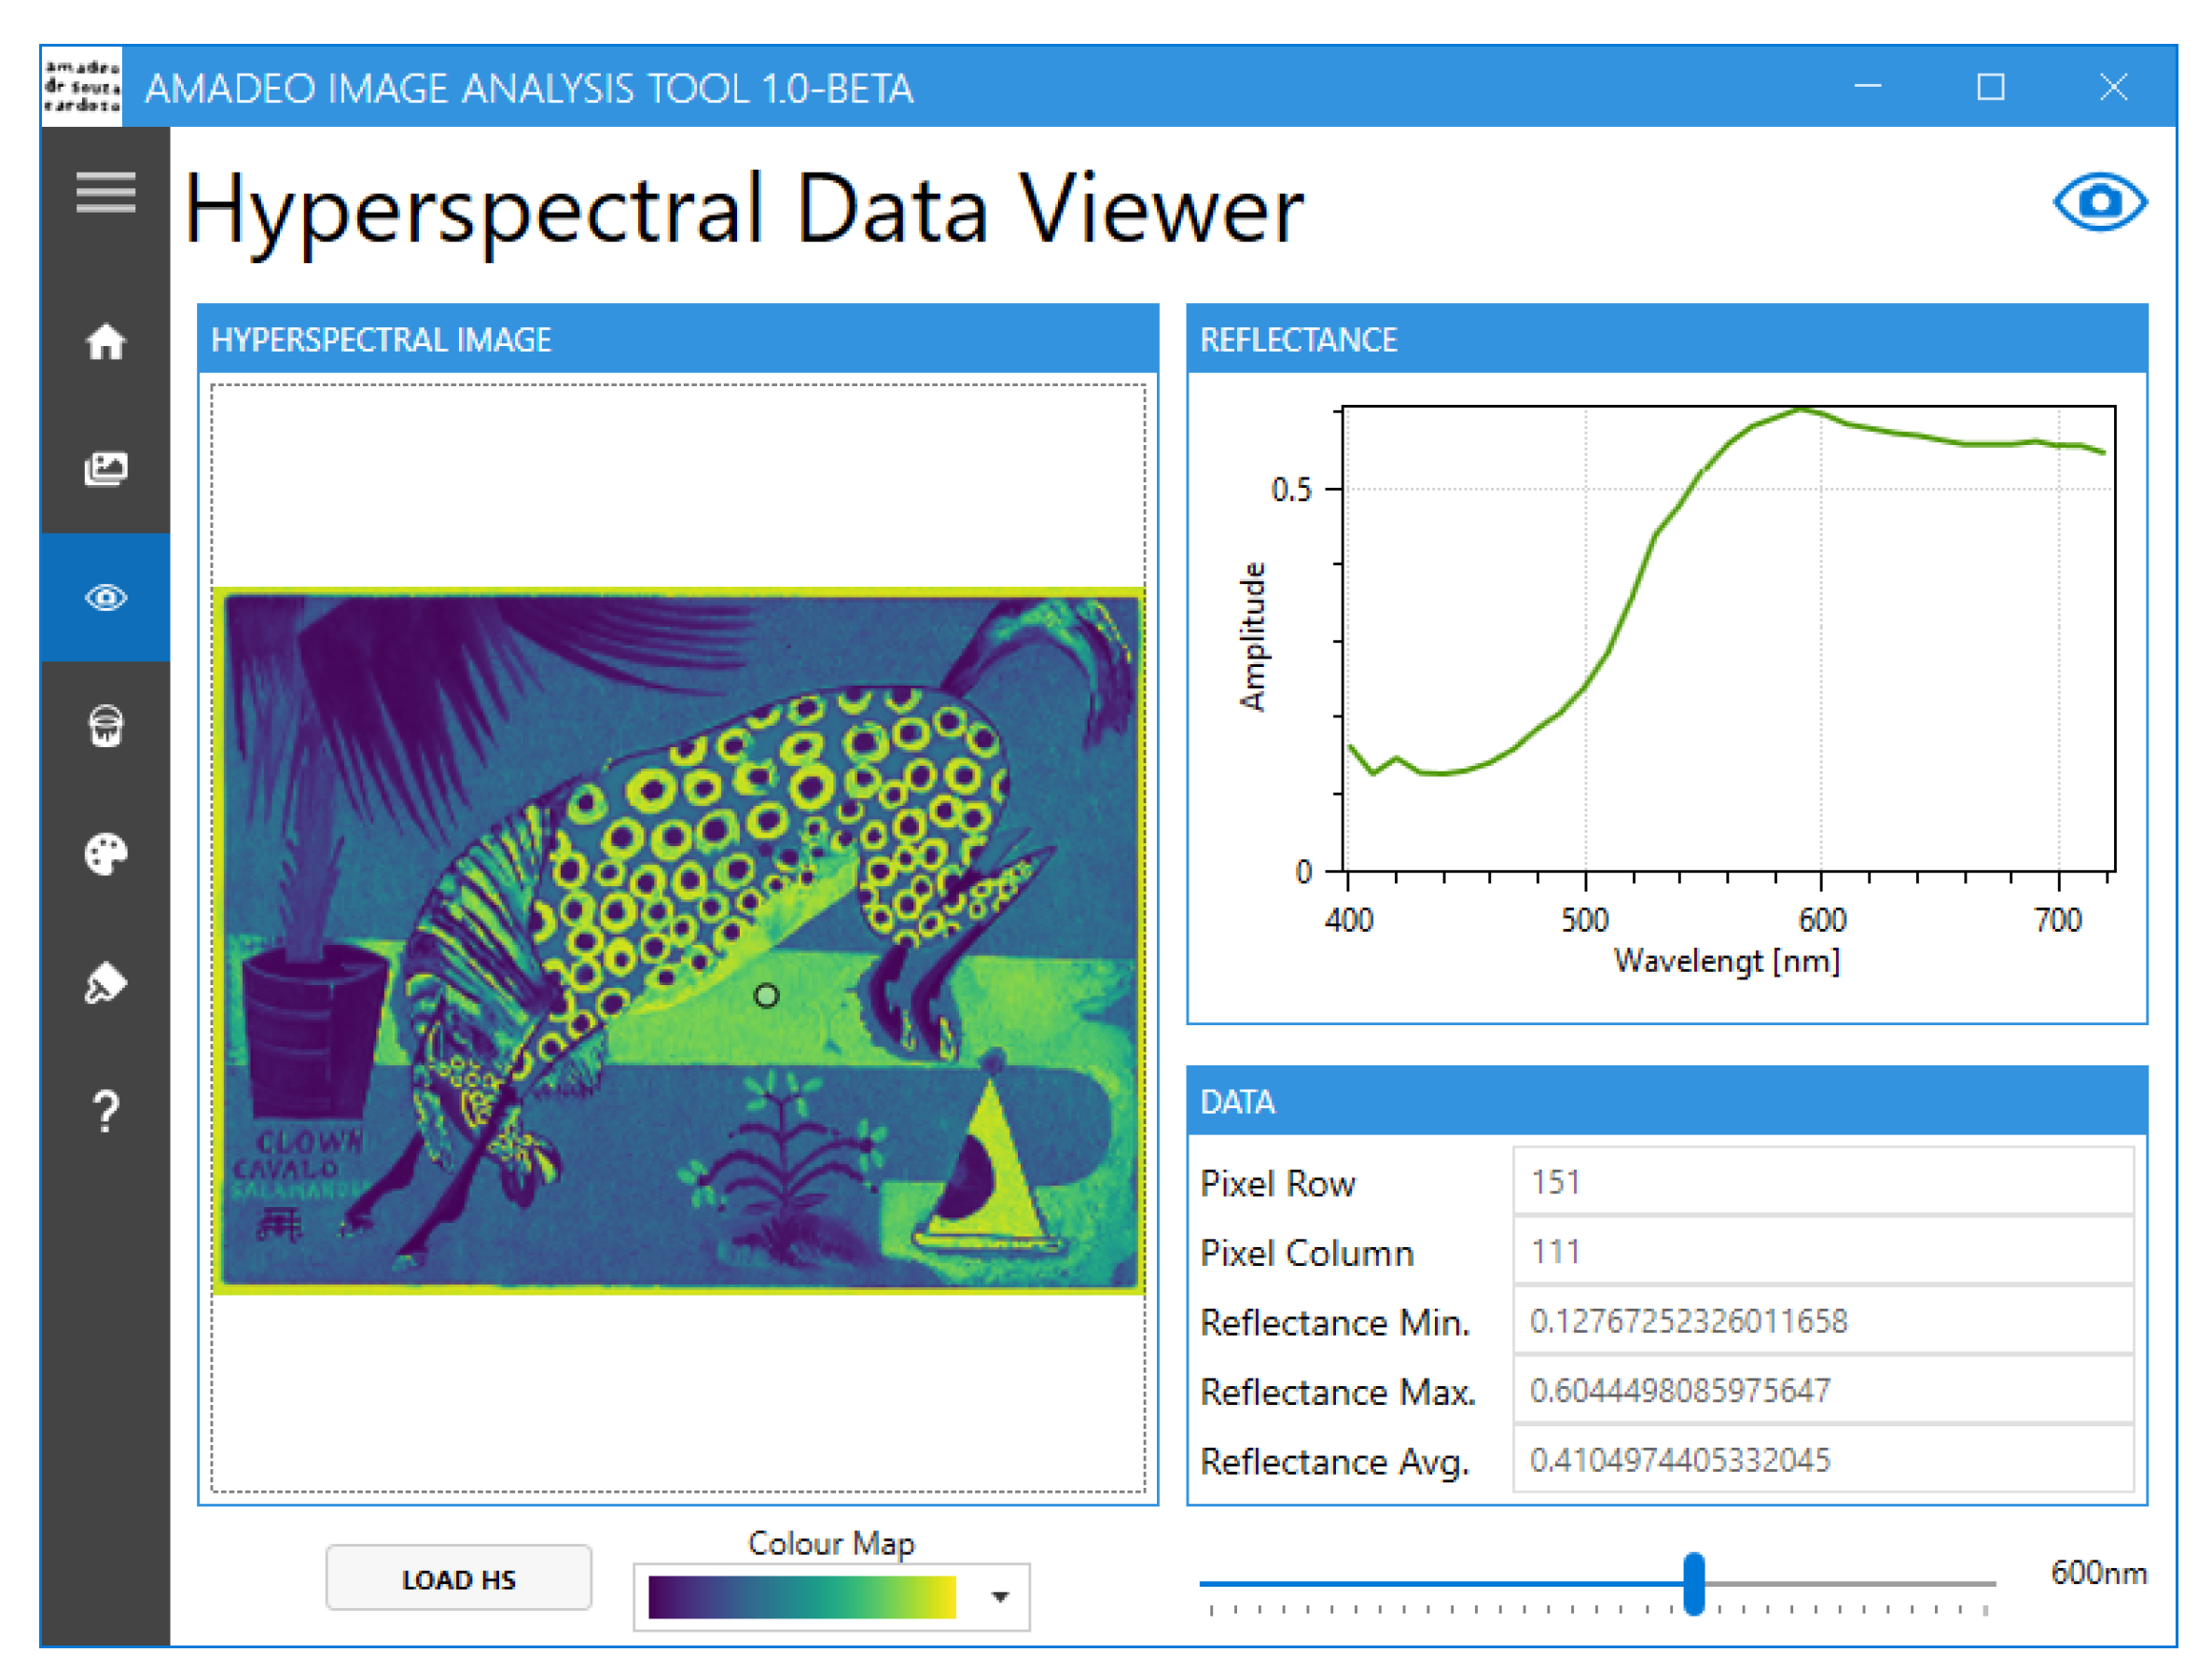
Task: Click the circle marker on hyperspectral image
Action: tap(766, 995)
